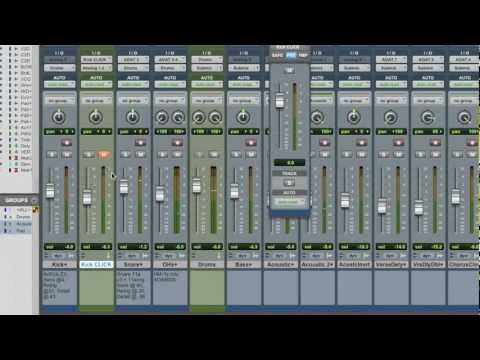The height and width of the screenshot is (360, 480).
Task: Click the Kick CLICK track name button
Action: click(x=96, y=264)
